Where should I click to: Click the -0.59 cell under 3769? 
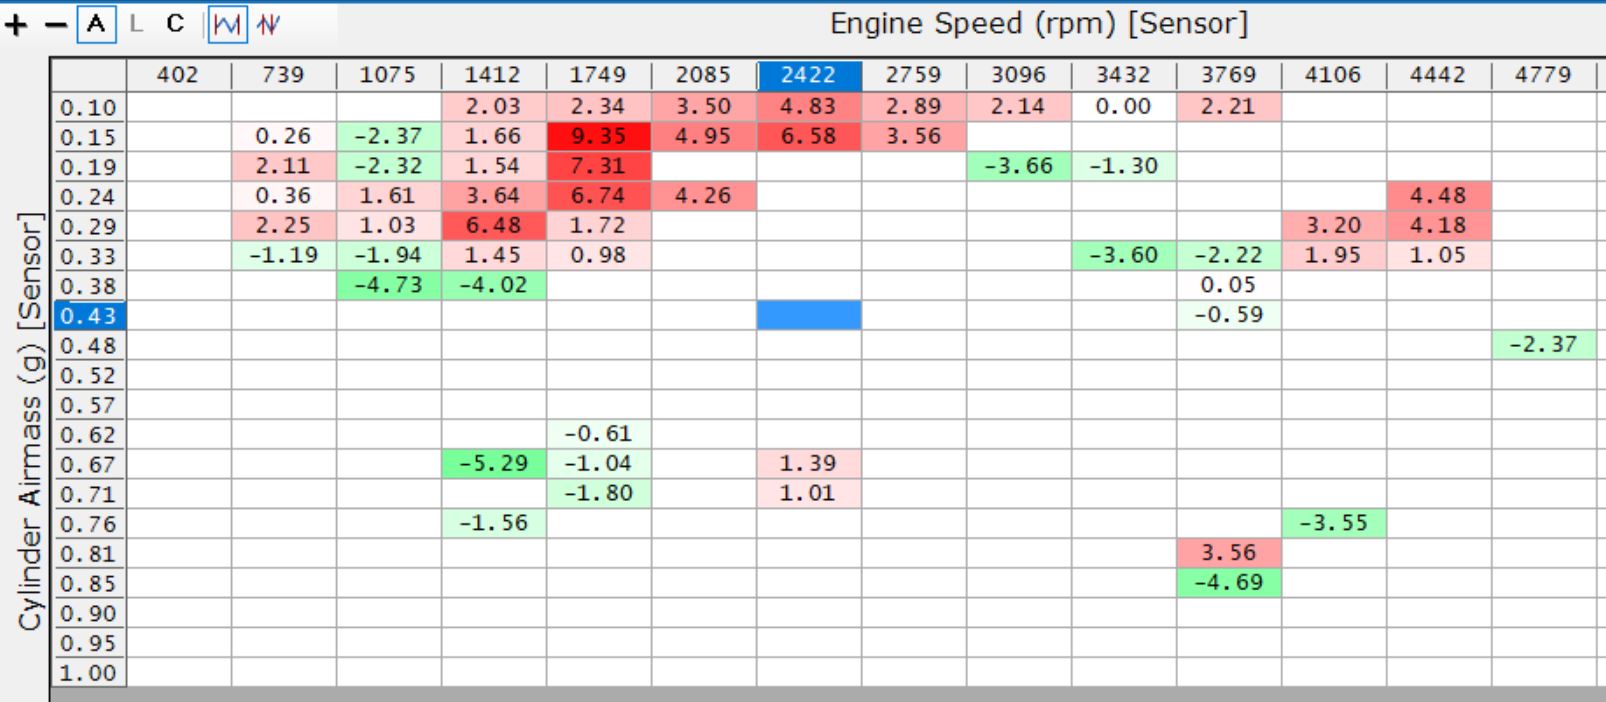click(1229, 315)
